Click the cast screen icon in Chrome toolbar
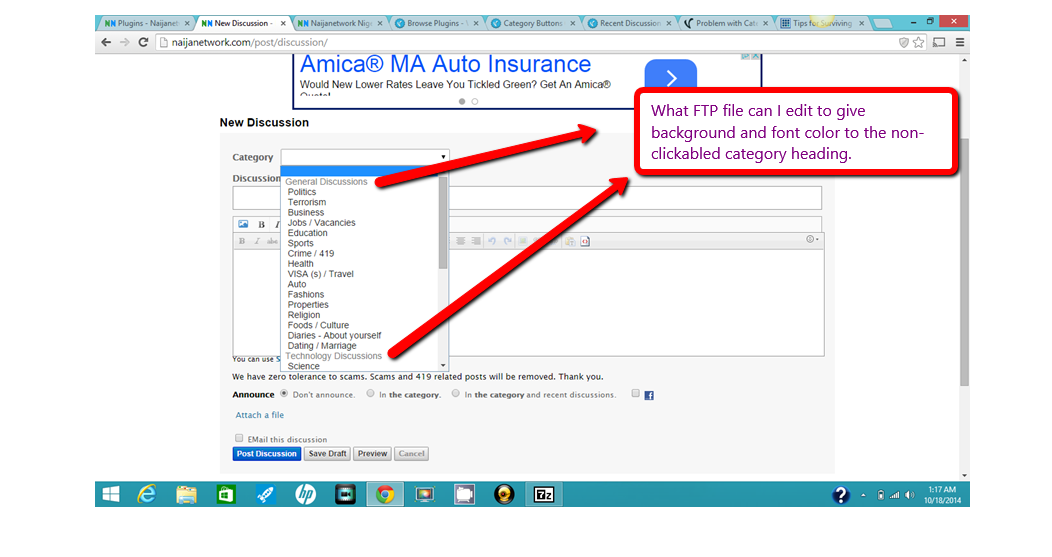This screenshot has height=557, width=1052. 939,42
